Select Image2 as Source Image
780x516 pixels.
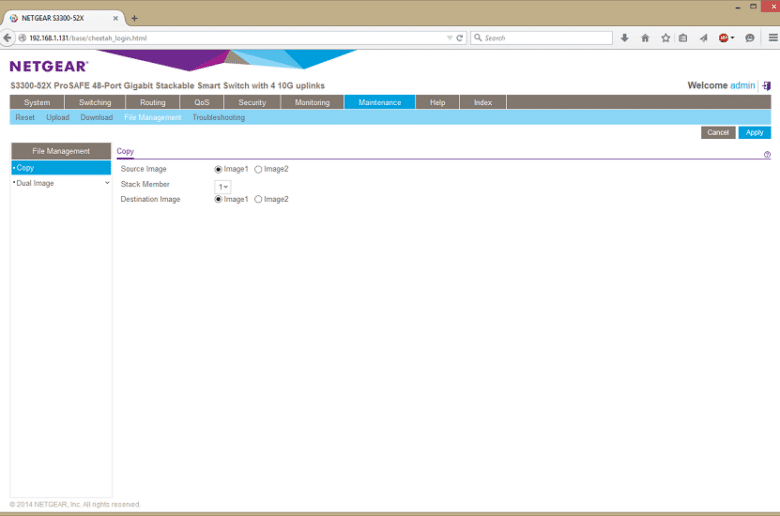258,169
